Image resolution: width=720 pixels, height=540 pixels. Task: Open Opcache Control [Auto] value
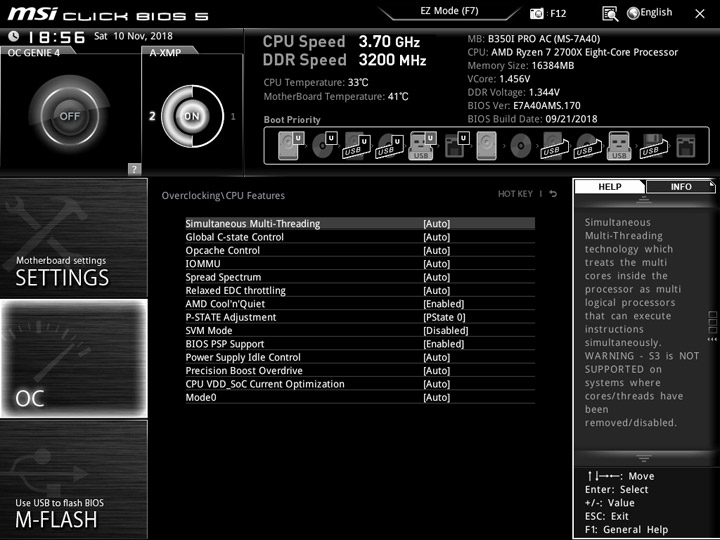point(437,250)
